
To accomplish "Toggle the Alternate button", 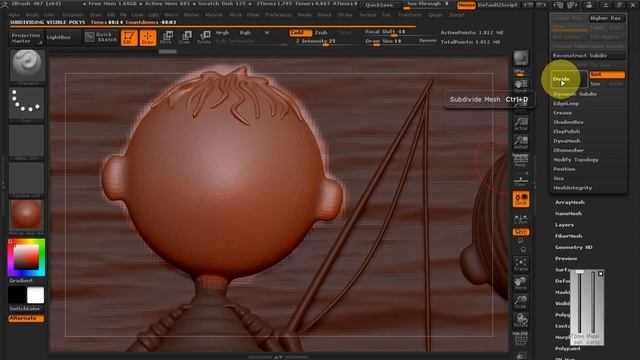I will (x=26, y=318).
